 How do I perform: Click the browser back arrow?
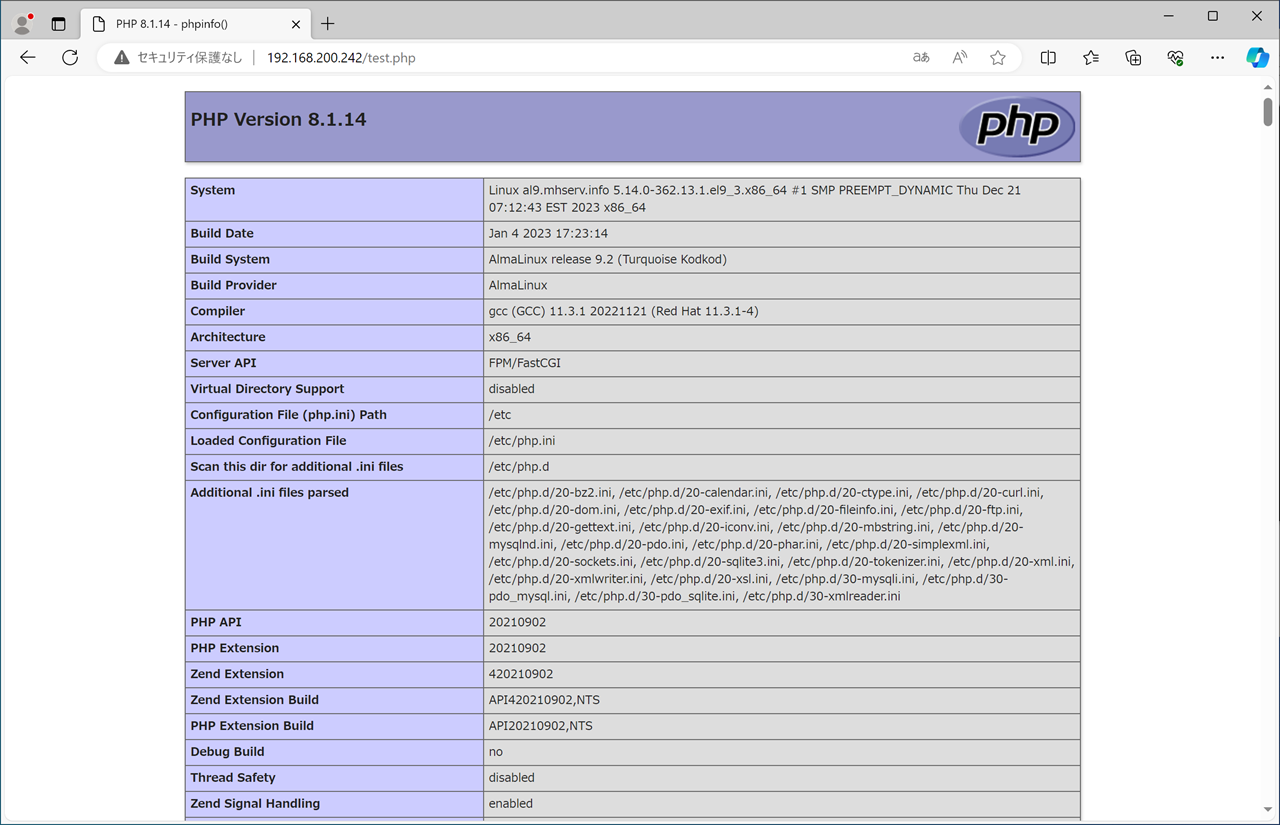[28, 58]
